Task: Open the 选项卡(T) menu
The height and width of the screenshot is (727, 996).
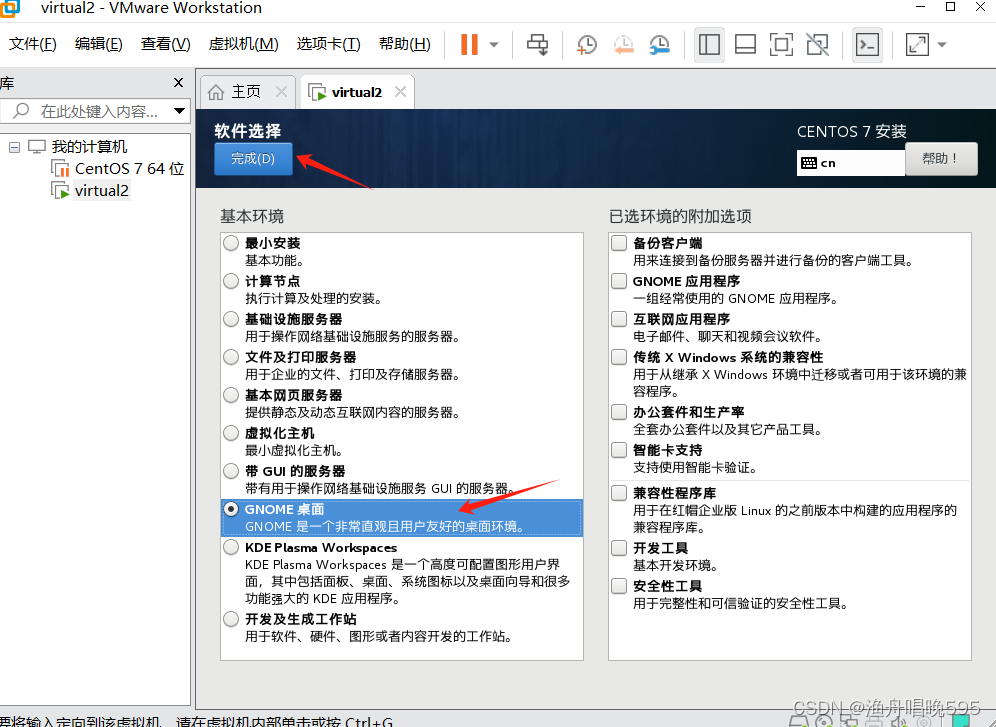Action: [x=328, y=44]
